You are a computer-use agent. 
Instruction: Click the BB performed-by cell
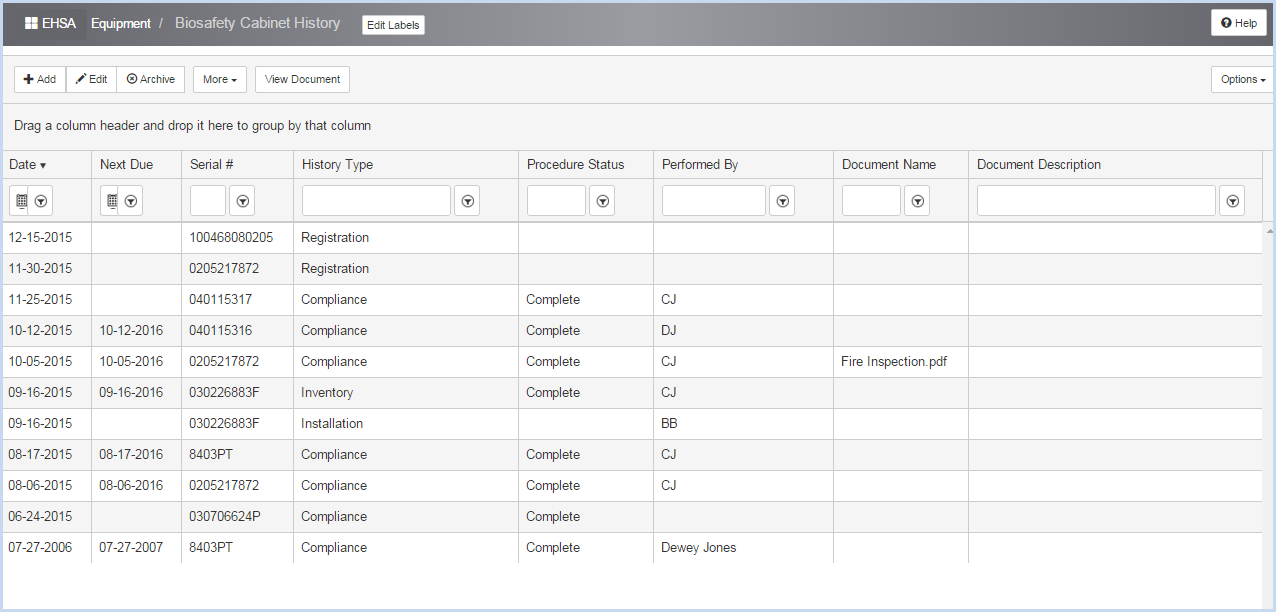pyautogui.click(x=743, y=424)
